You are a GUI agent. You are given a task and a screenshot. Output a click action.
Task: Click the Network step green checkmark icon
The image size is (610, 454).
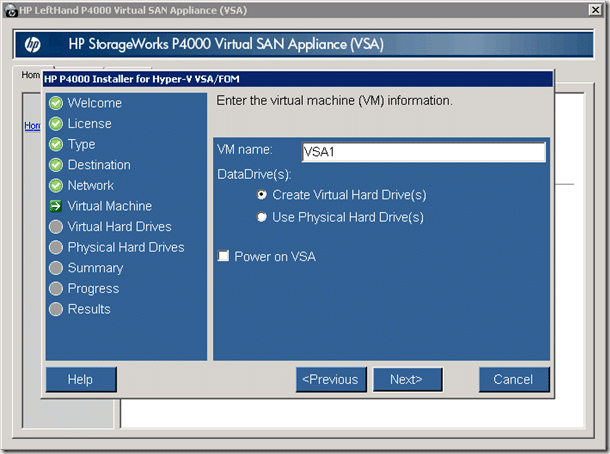click(56, 186)
